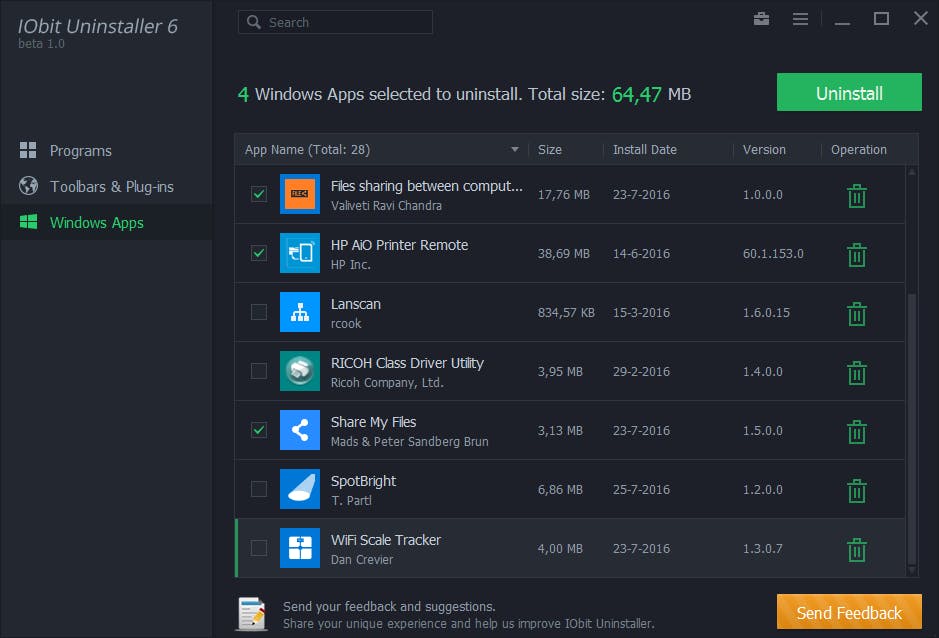Uncheck the Files sharing between computers checkbox
This screenshot has width=939, height=638.
coord(259,193)
